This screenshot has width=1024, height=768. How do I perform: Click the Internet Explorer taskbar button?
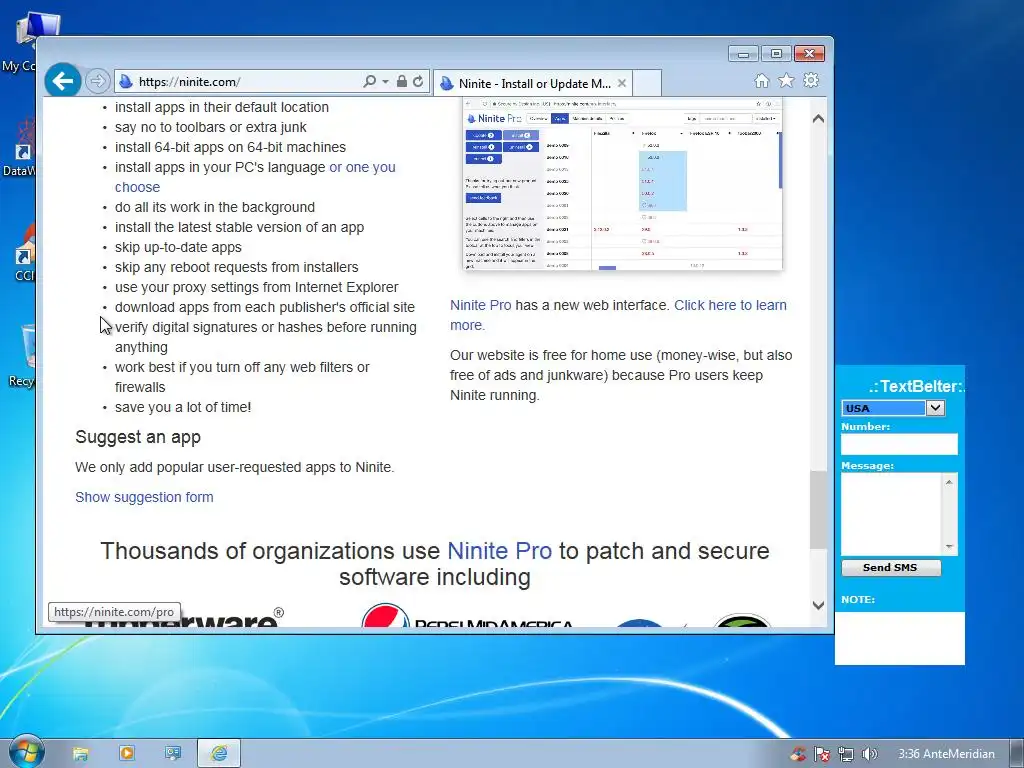tap(219, 754)
